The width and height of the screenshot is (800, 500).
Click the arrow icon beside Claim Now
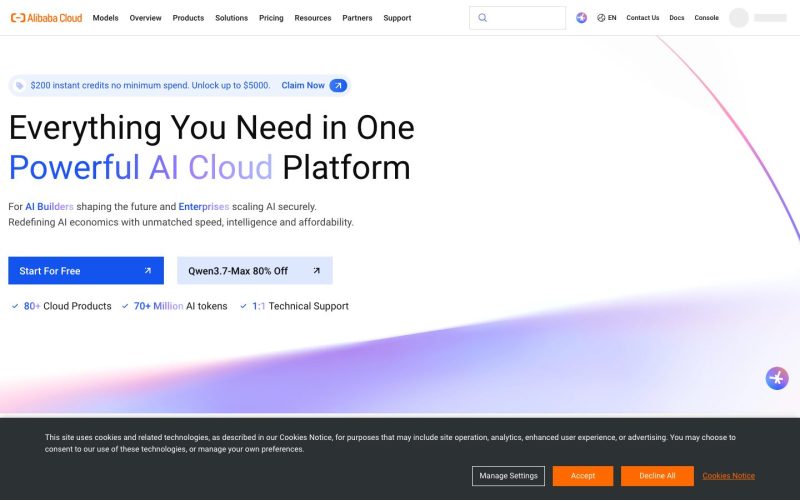tap(338, 86)
